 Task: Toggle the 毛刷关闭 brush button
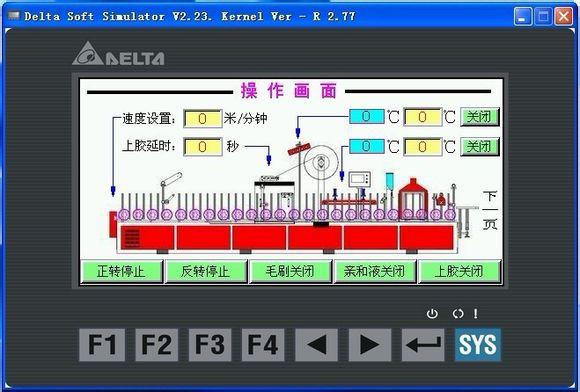(290, 271)
